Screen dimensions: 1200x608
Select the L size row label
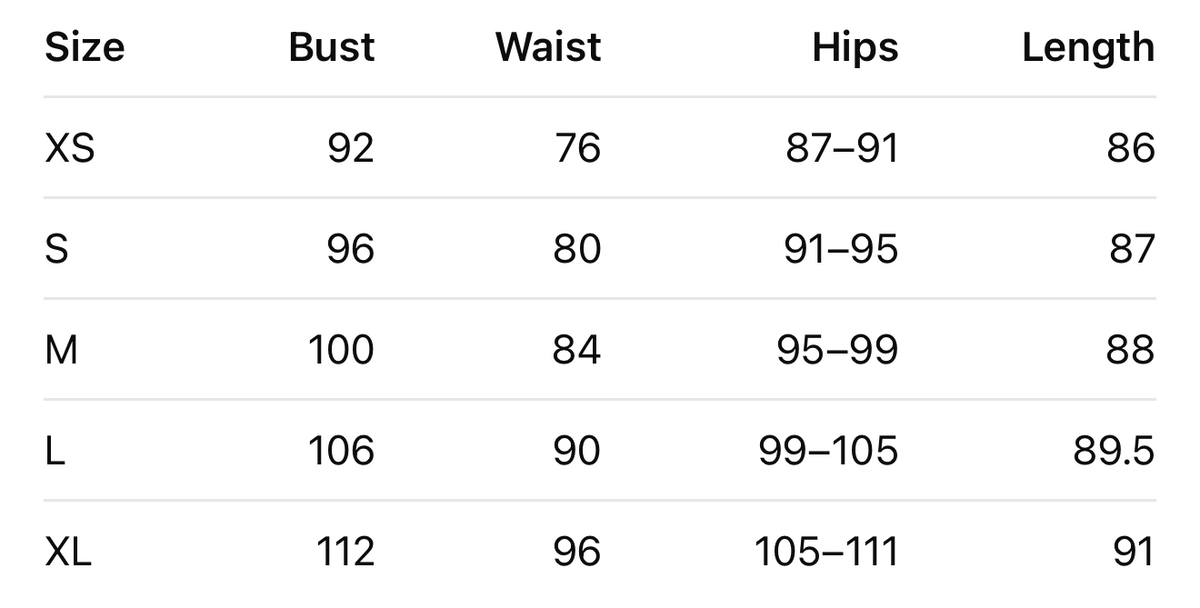[55, 451]
